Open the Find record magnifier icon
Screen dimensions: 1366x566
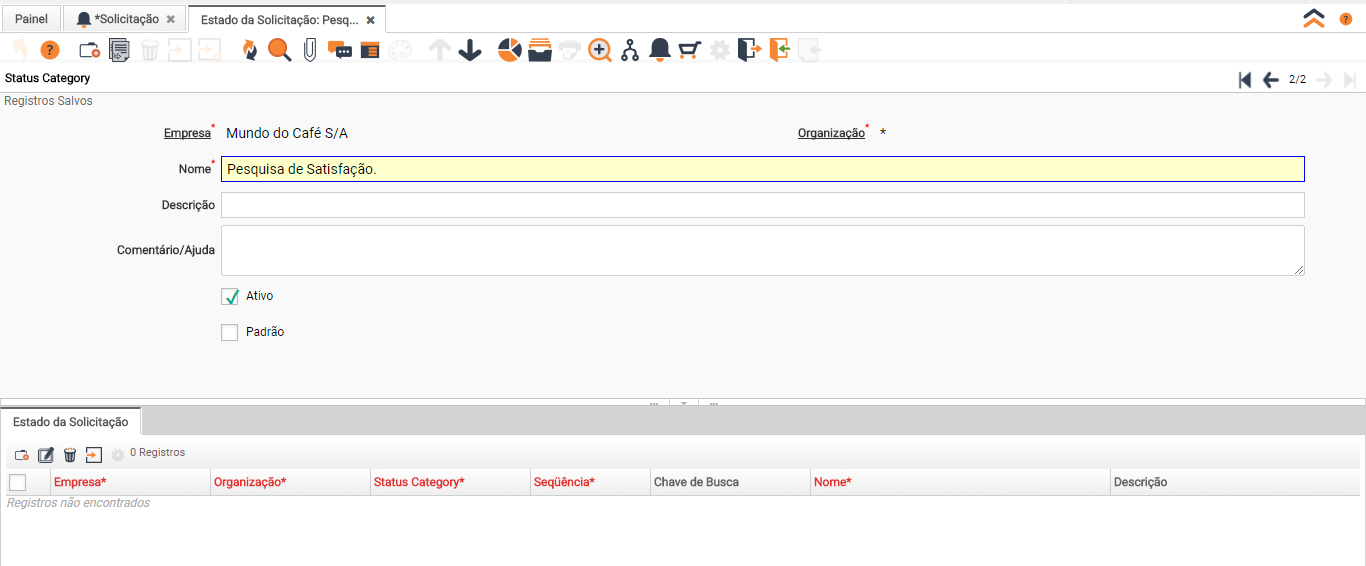(279, 50)
